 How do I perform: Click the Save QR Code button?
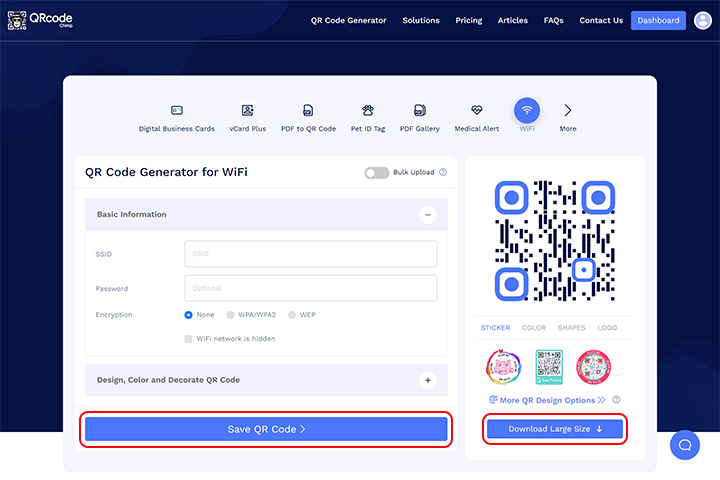(x=266, y=429)
